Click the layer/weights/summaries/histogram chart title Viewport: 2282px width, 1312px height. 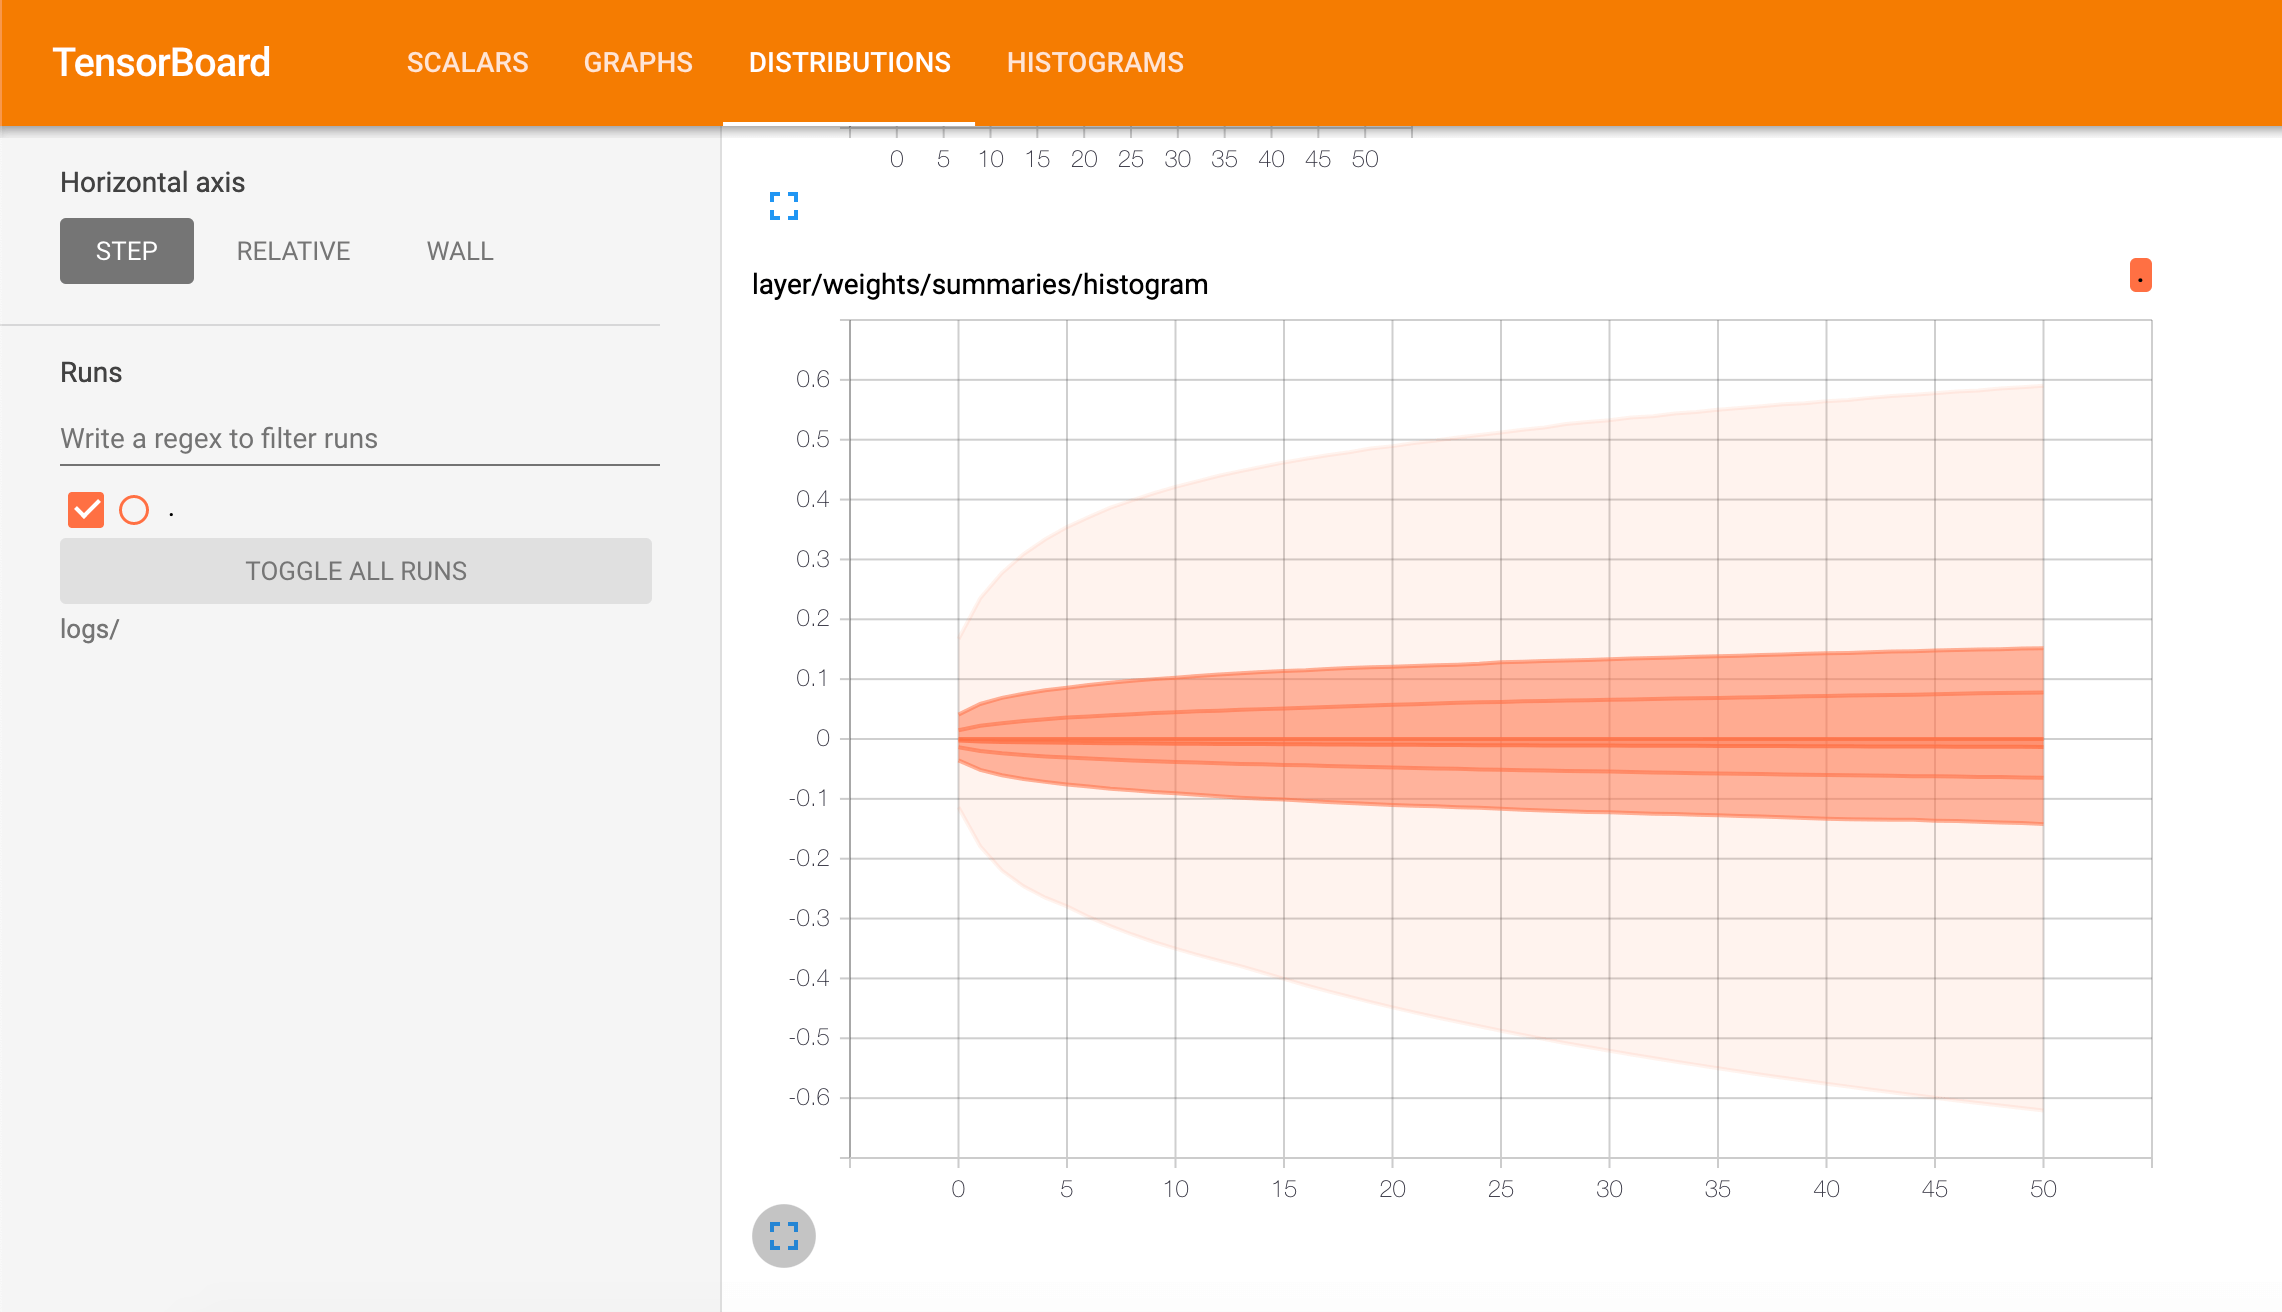pyautogui.click(x=979, y=285)
